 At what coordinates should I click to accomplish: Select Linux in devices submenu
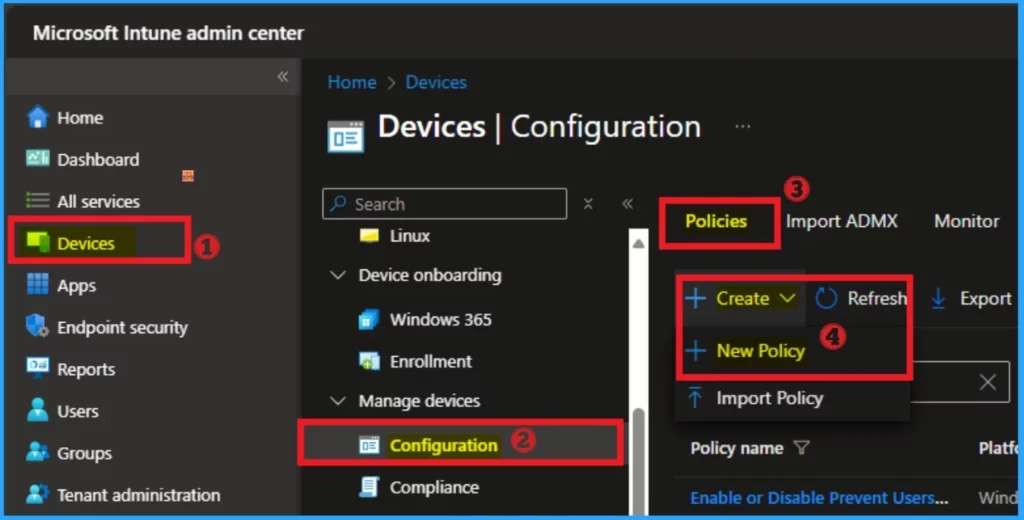pos(409,235)
